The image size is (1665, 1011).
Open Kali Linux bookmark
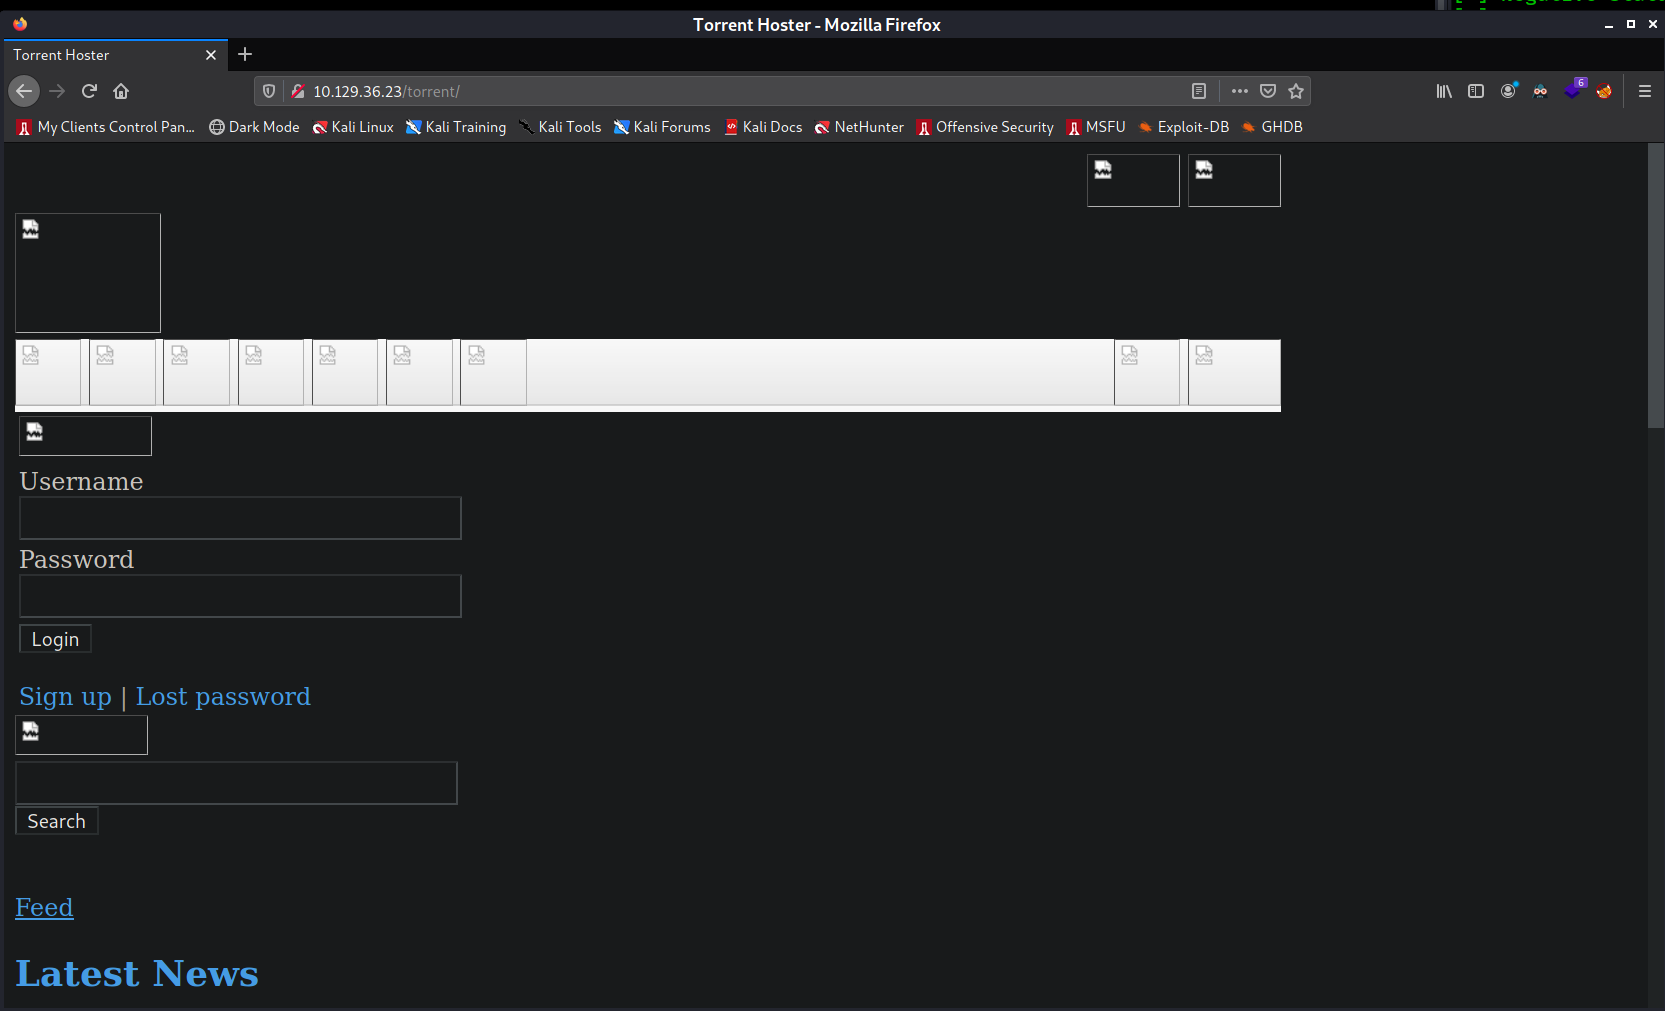click(x=353, y=127)
